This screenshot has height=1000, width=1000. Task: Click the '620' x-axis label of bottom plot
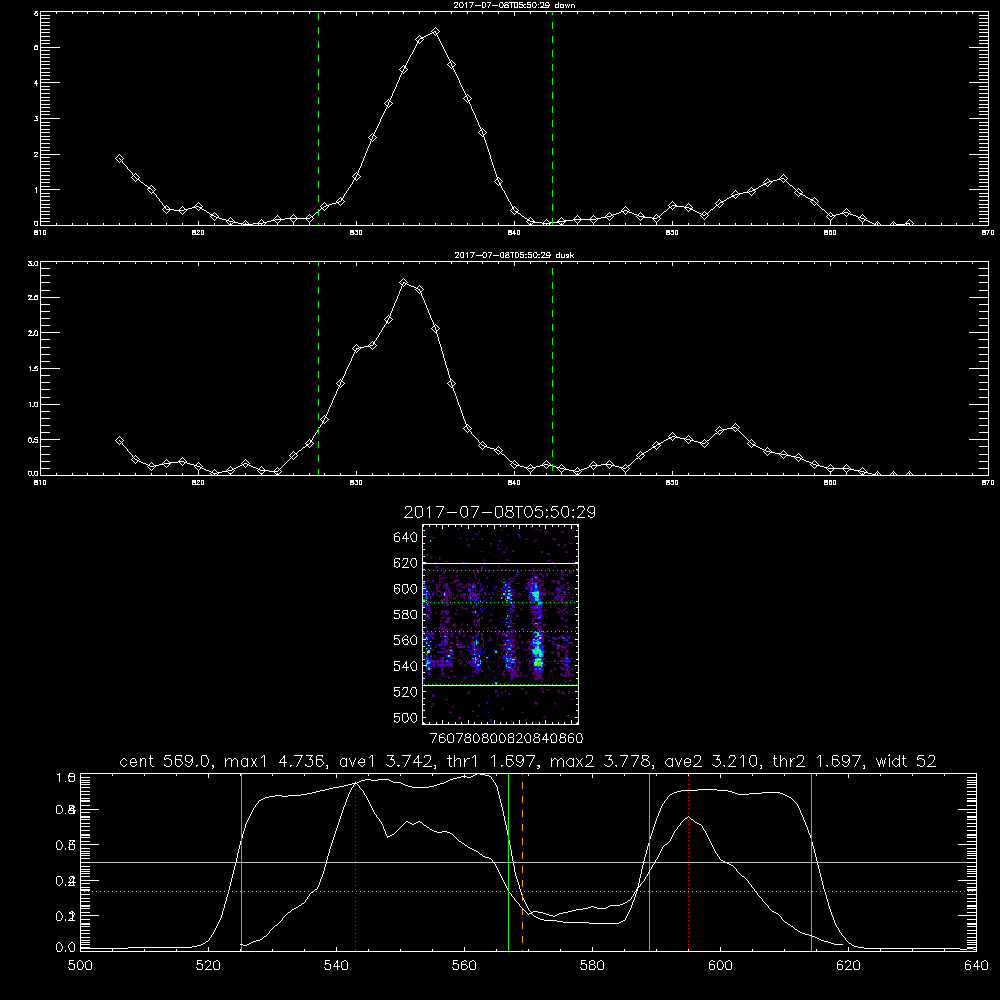(x=848, y=966)
